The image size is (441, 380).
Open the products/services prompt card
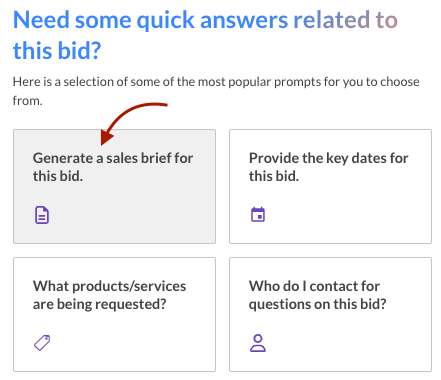[x=114, y=314]
